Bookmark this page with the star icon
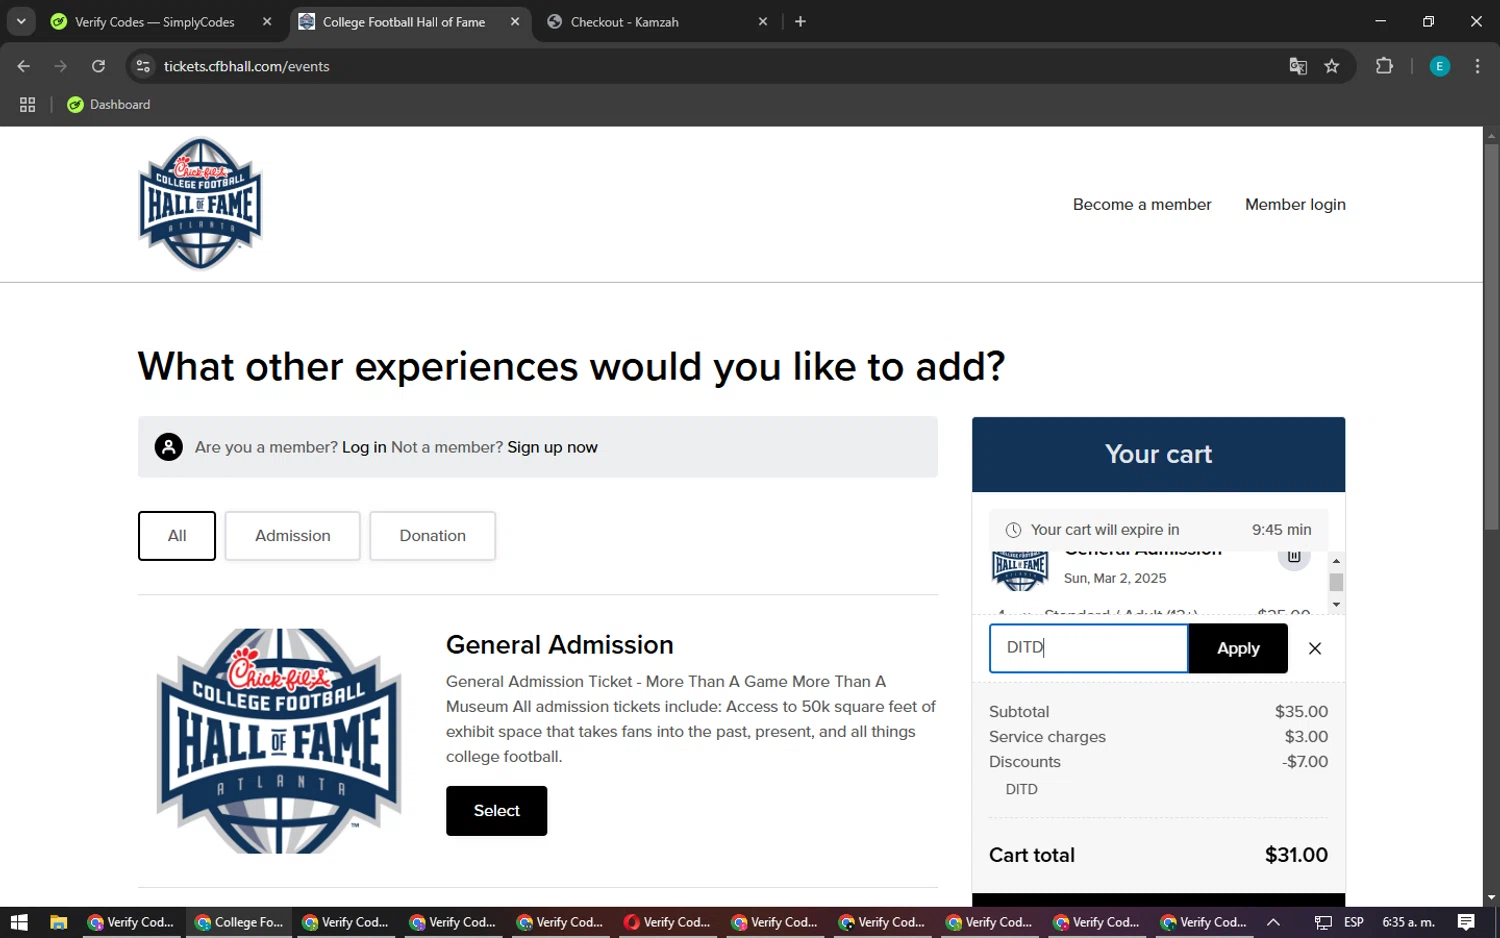1500x938 pixels. (1332, 66)
